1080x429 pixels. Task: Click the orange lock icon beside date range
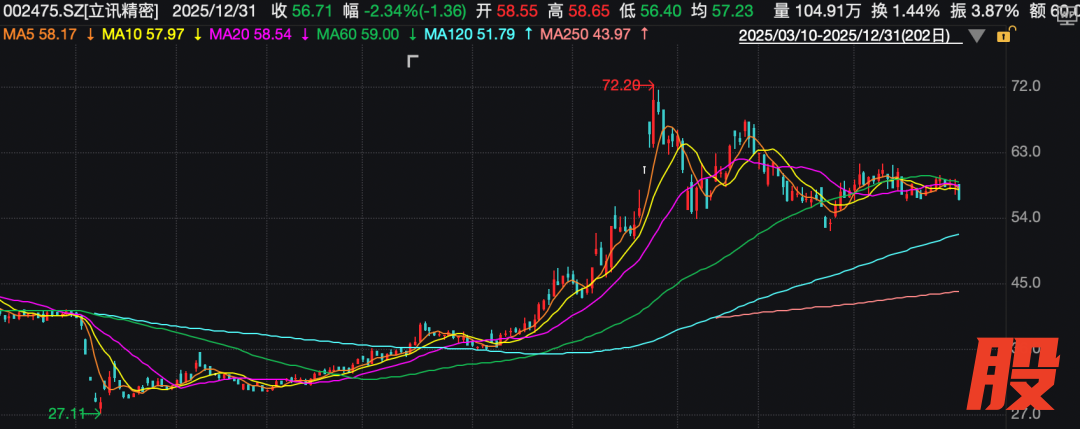(1003, 36)
